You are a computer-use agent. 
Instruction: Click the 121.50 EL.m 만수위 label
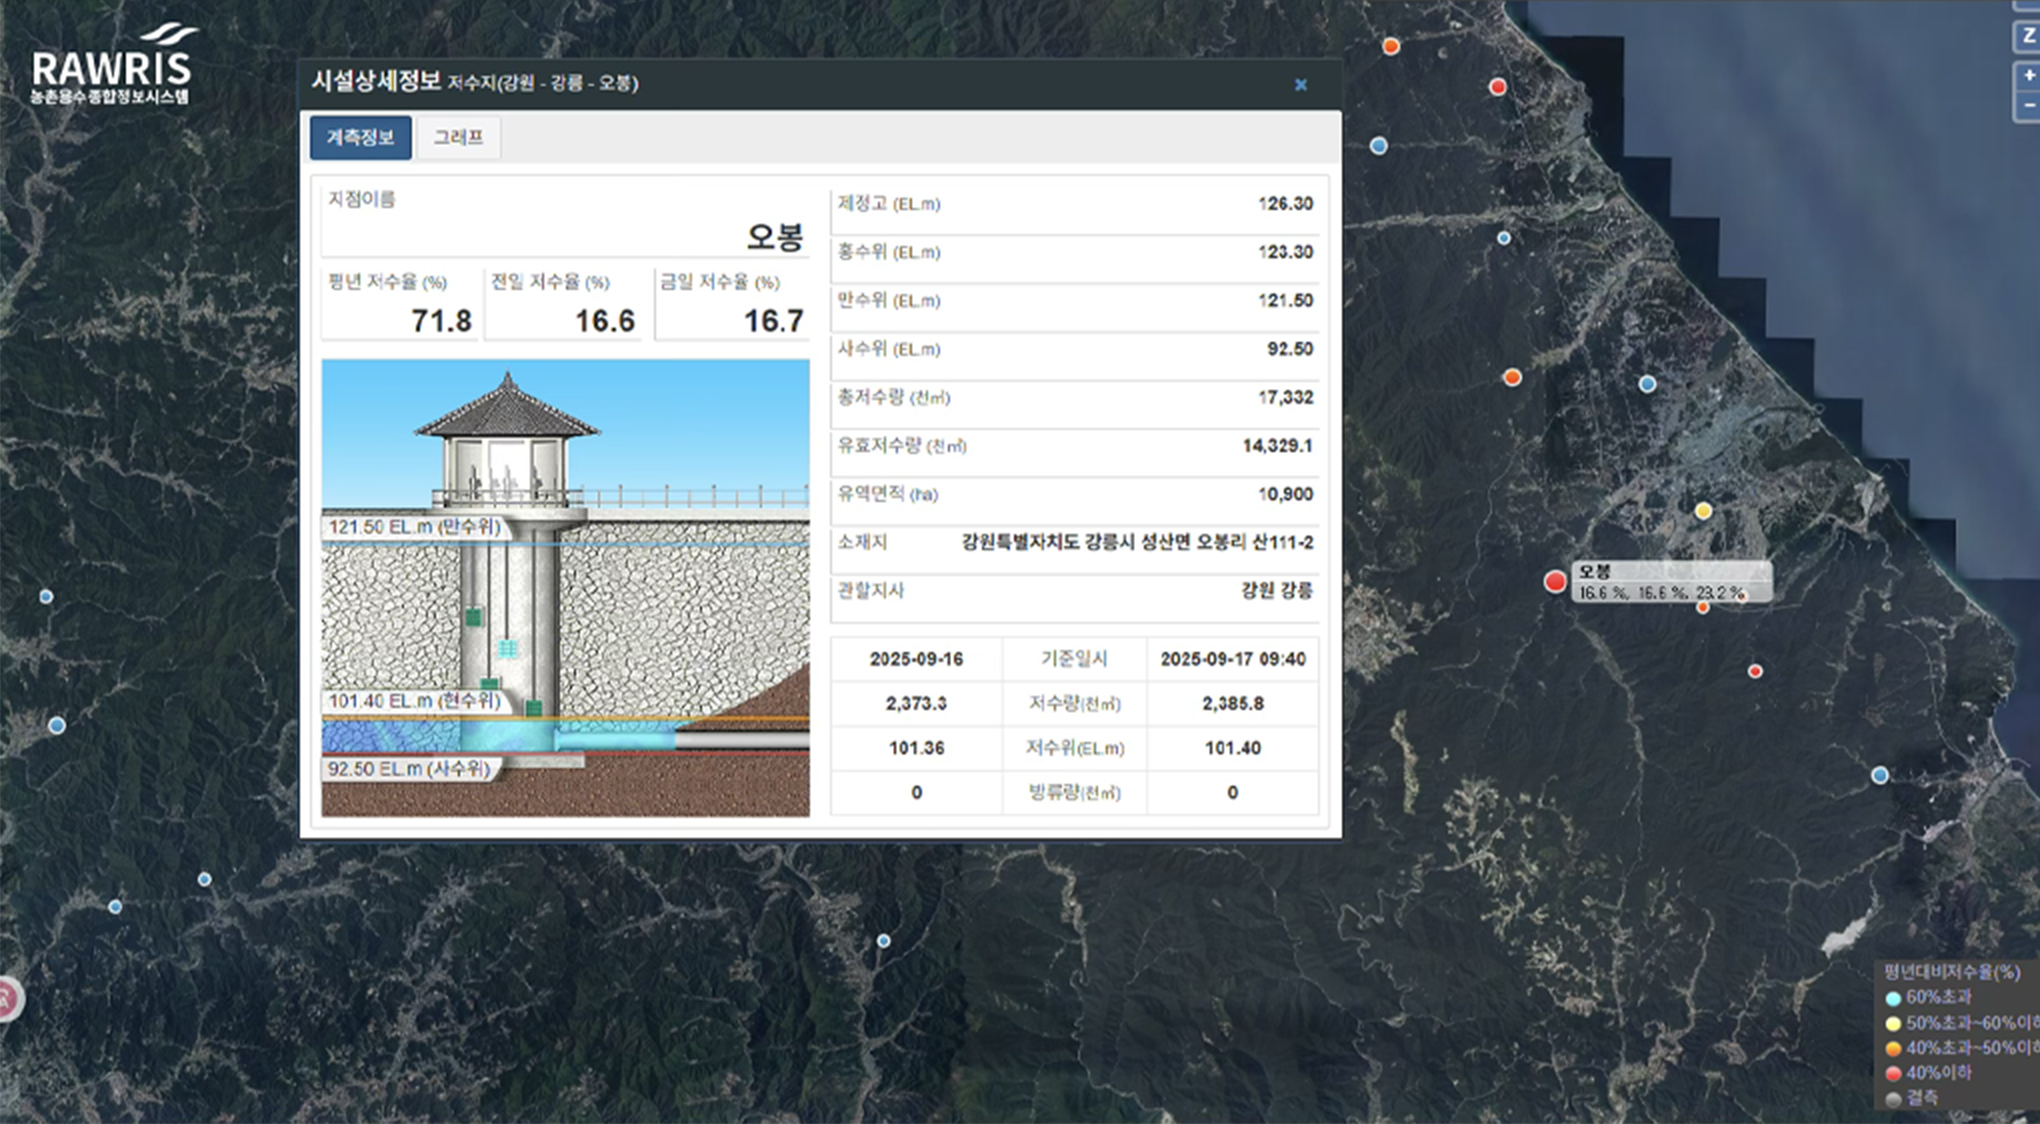point(414,527)
